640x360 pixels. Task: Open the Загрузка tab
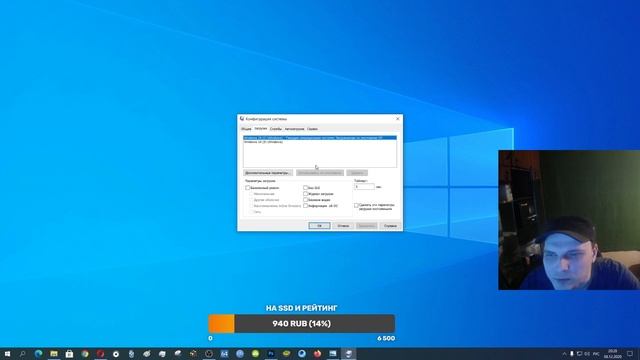pos(260,129)
